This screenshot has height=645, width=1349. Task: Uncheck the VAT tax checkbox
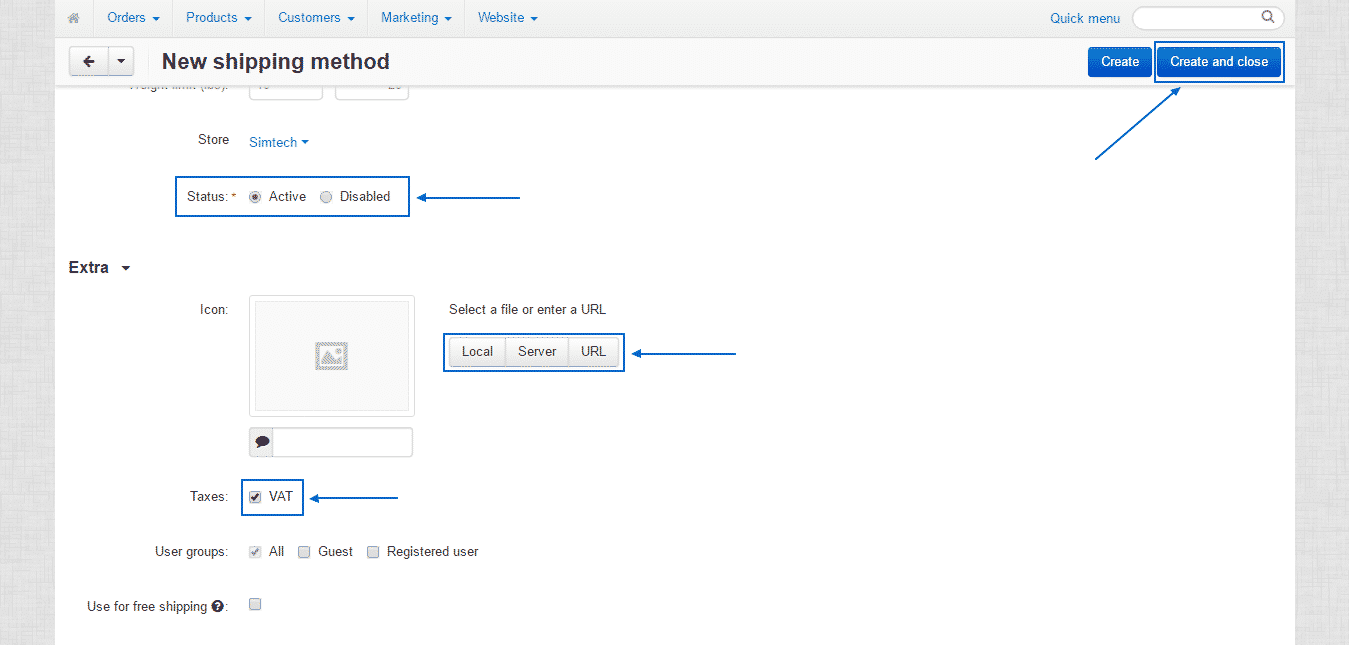coord(254,497)
